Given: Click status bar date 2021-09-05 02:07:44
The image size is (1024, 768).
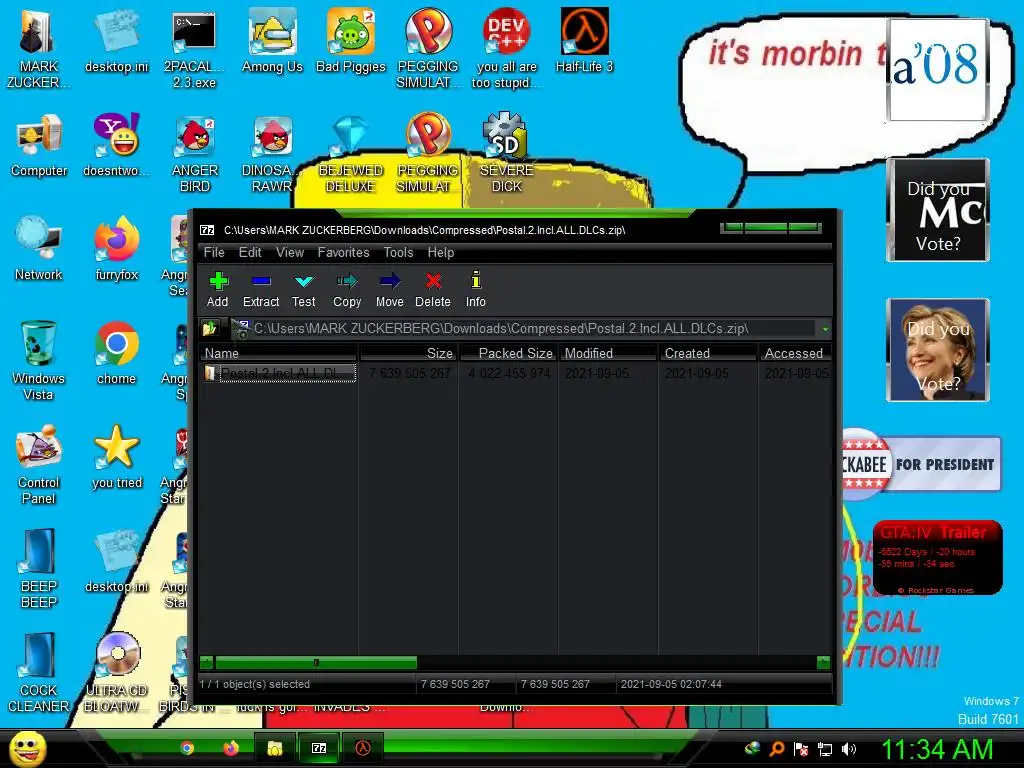Looking at the screenshot, I should 671,684.
